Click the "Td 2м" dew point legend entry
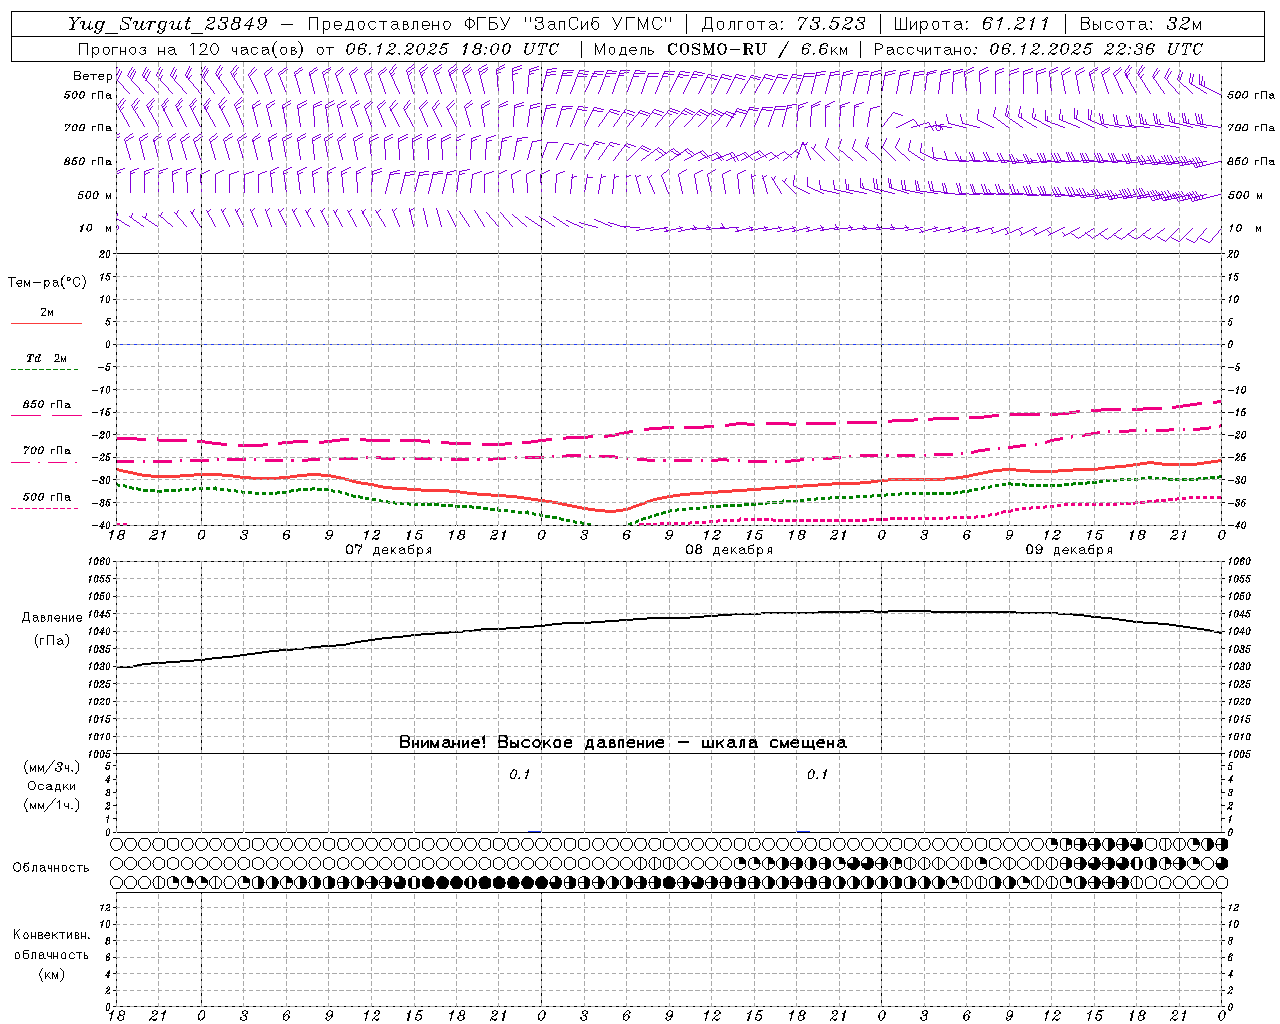Screen dimensions: 1280x1024 pos(46,358)
